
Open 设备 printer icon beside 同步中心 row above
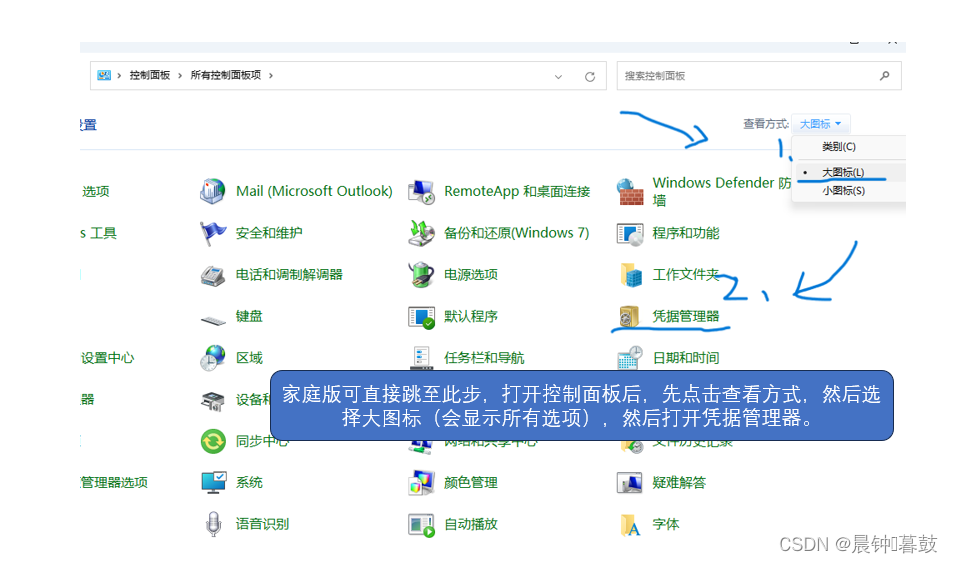[213, 401]
